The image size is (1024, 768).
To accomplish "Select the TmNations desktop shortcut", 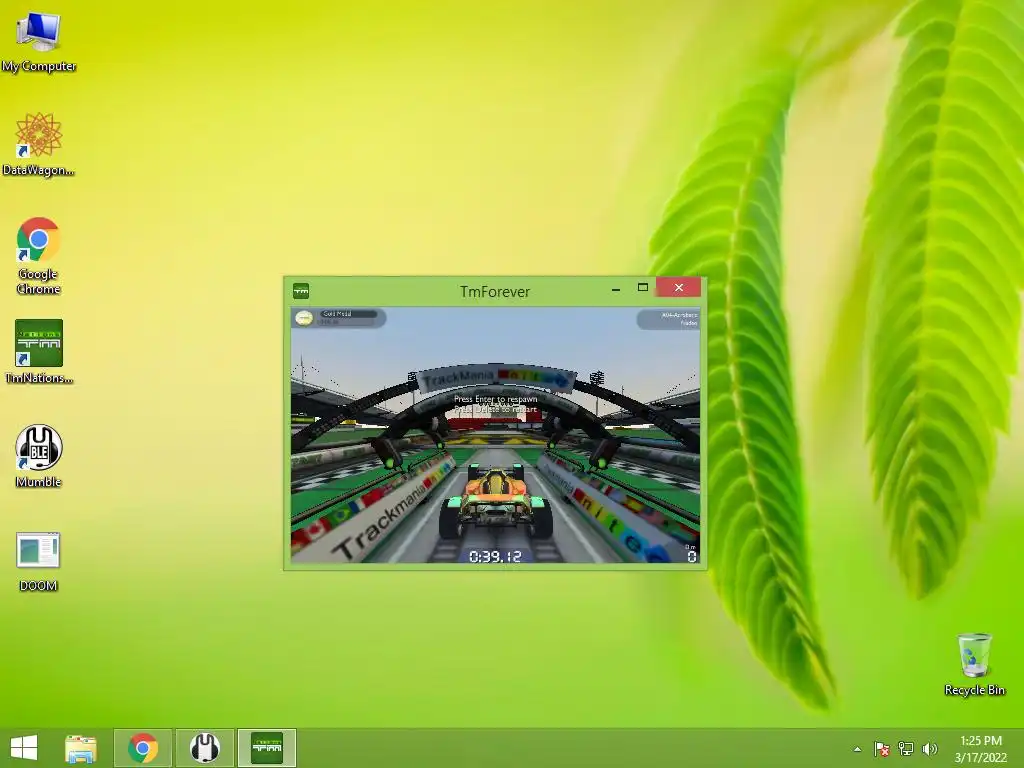I will pyautogui.click(x=39, y=351).
